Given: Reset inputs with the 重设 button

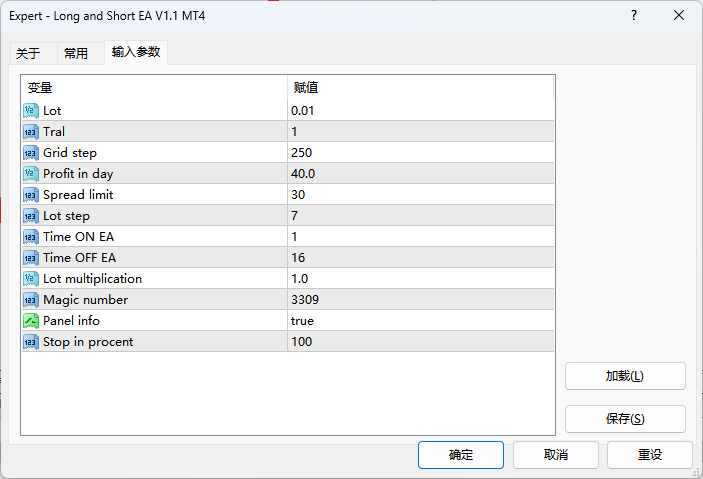Looking at the screenshot, I should 650,455.
